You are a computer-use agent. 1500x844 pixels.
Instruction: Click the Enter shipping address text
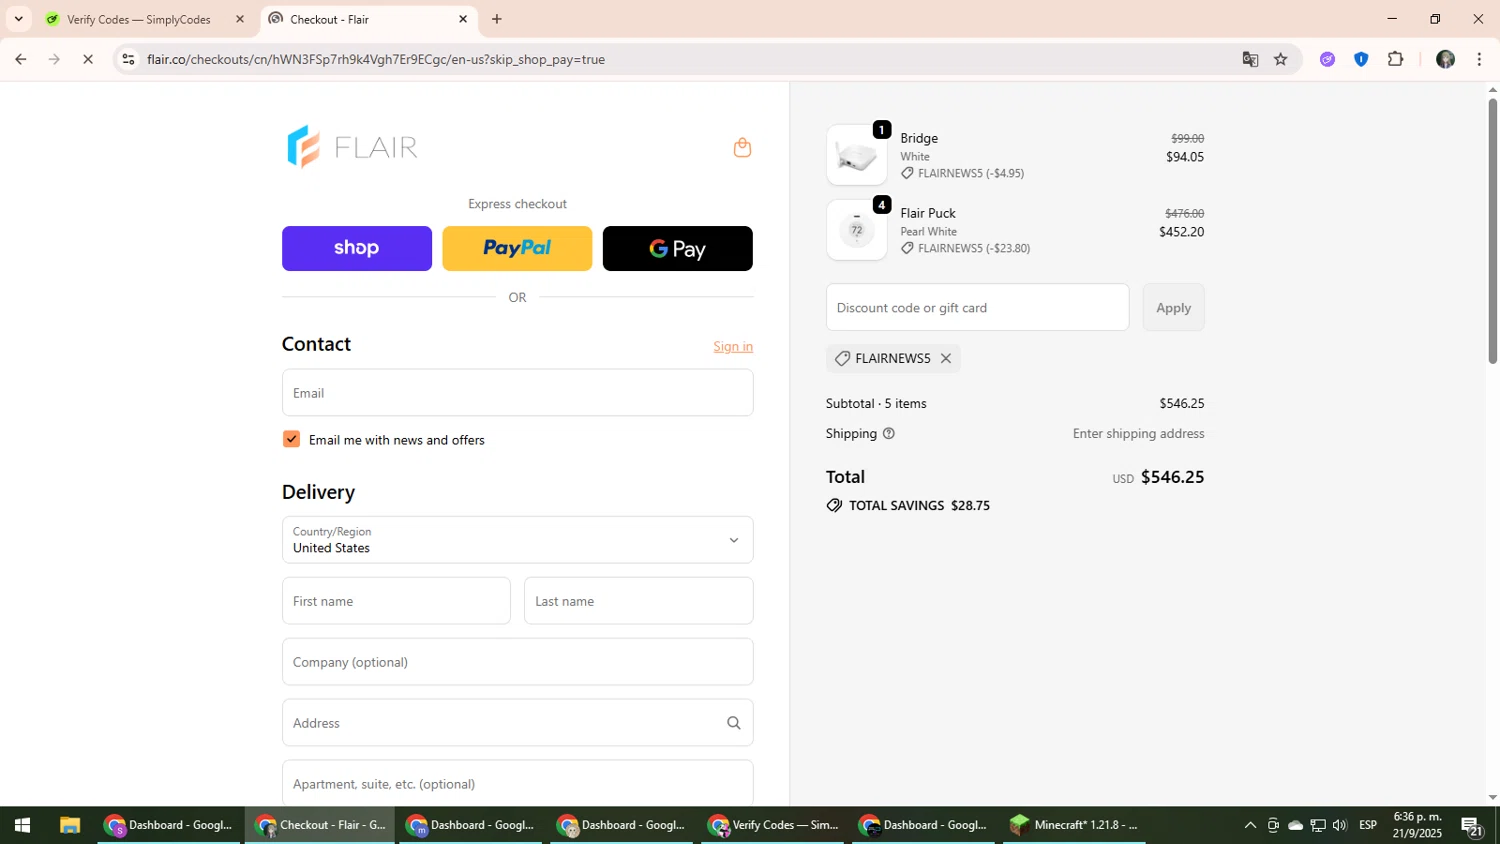(x=1138, y=434)
